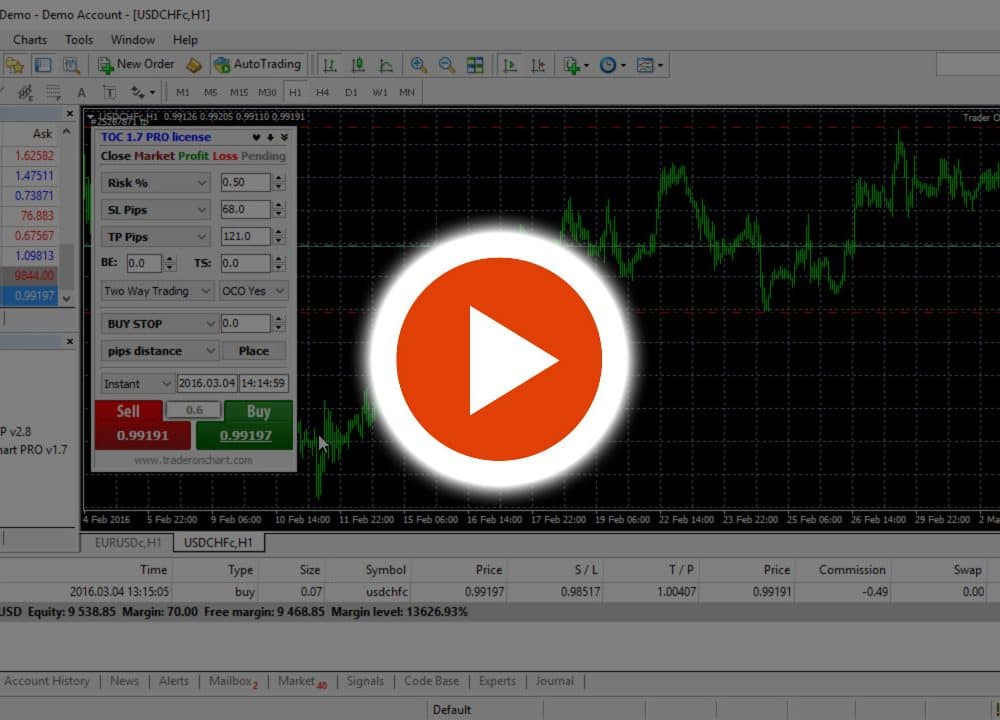Open the Journal terminal tab
Viewport: 1000px width, 720px height.
click(x=555, y=681)
